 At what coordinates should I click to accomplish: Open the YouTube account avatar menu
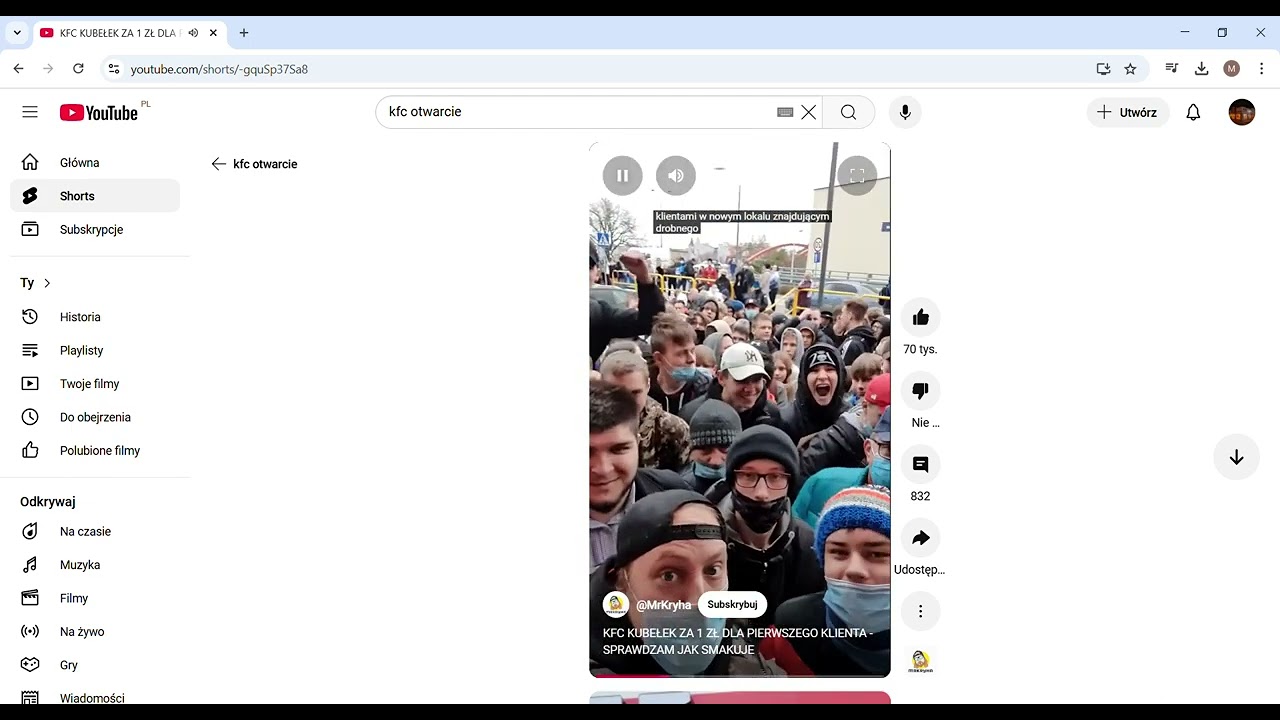coord(1242,112)
